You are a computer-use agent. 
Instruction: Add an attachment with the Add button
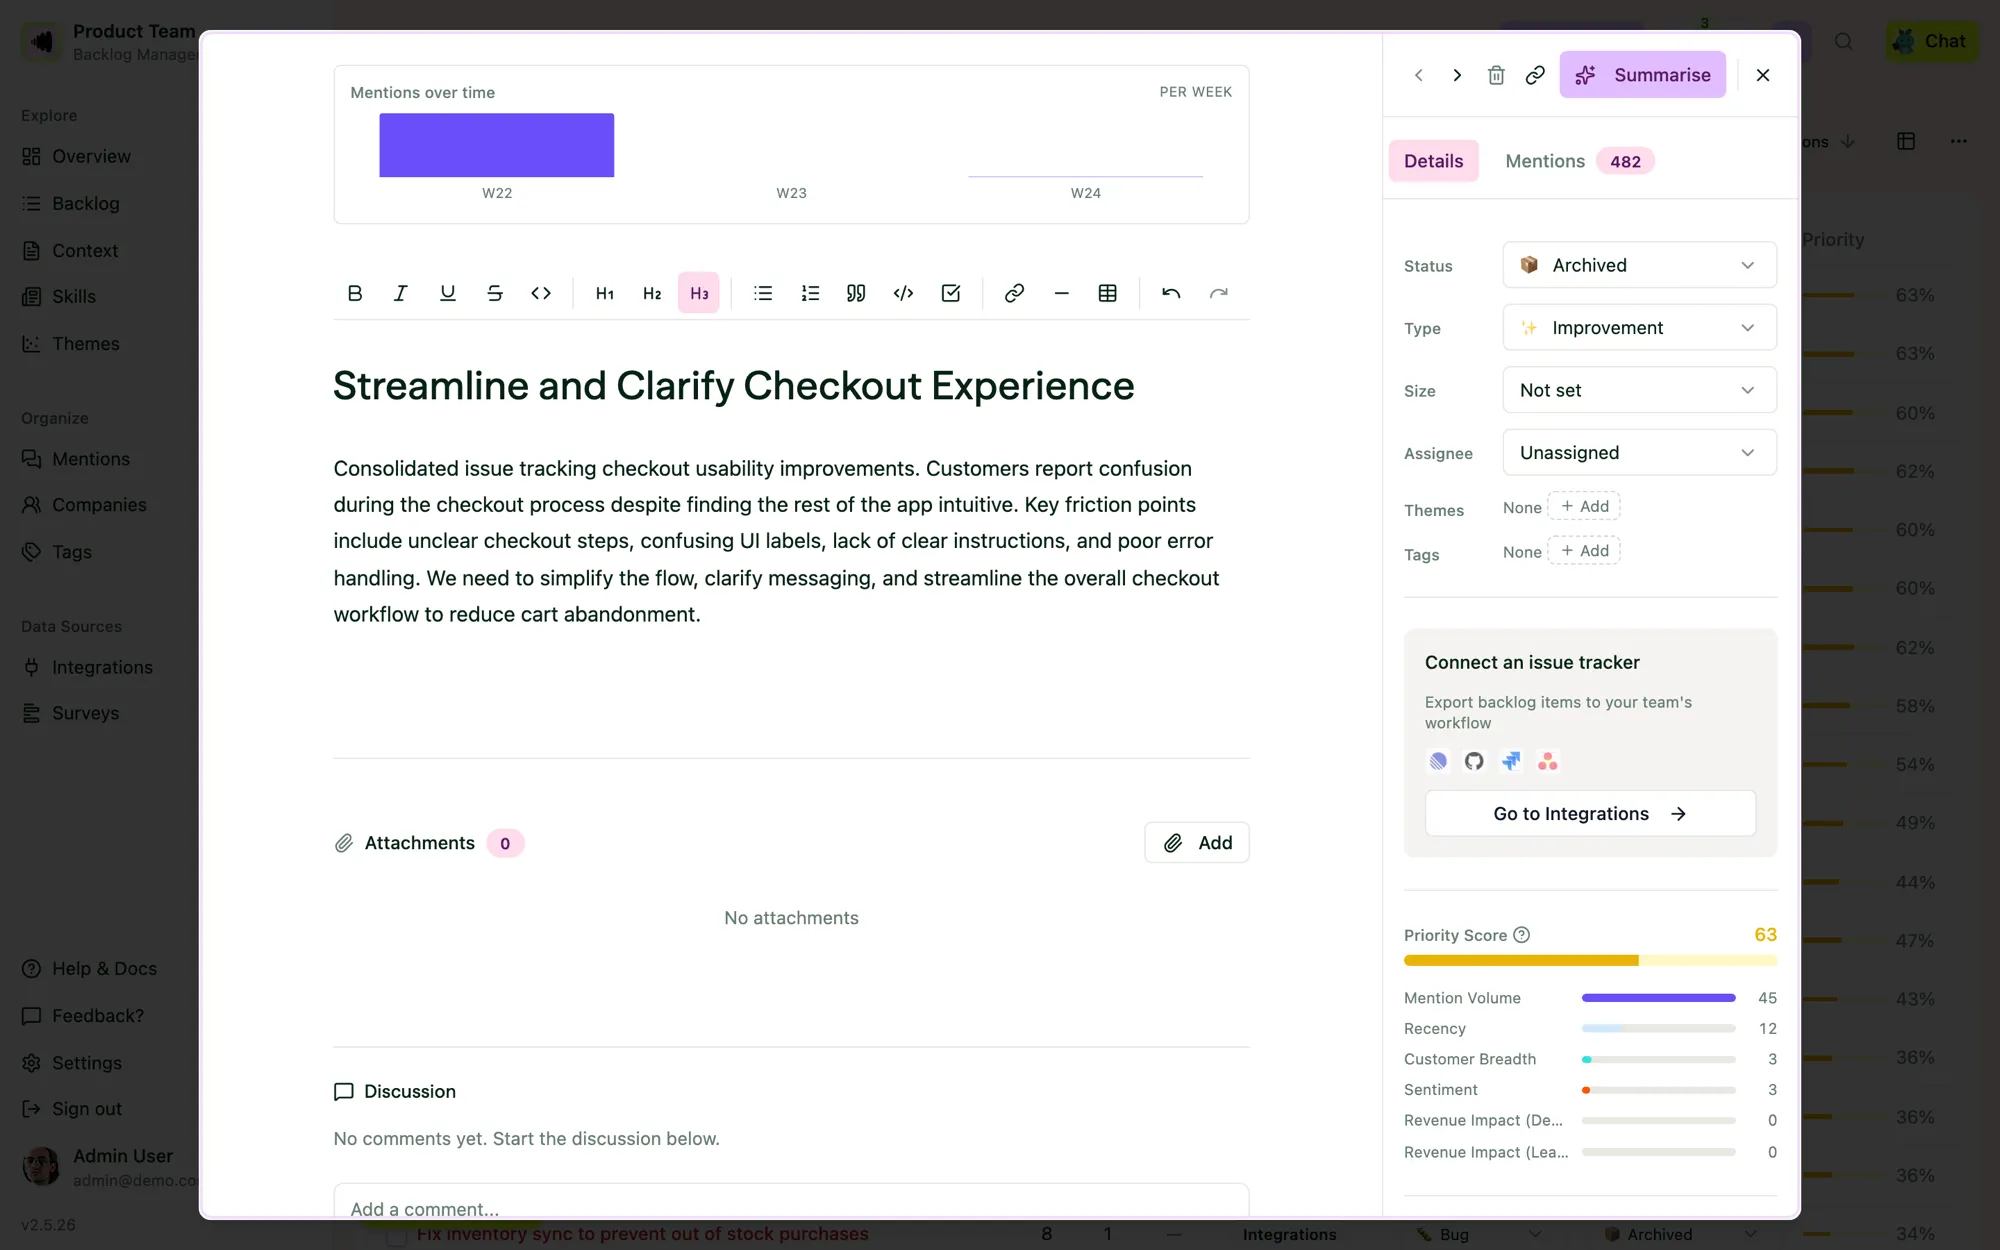(1197, 843)
